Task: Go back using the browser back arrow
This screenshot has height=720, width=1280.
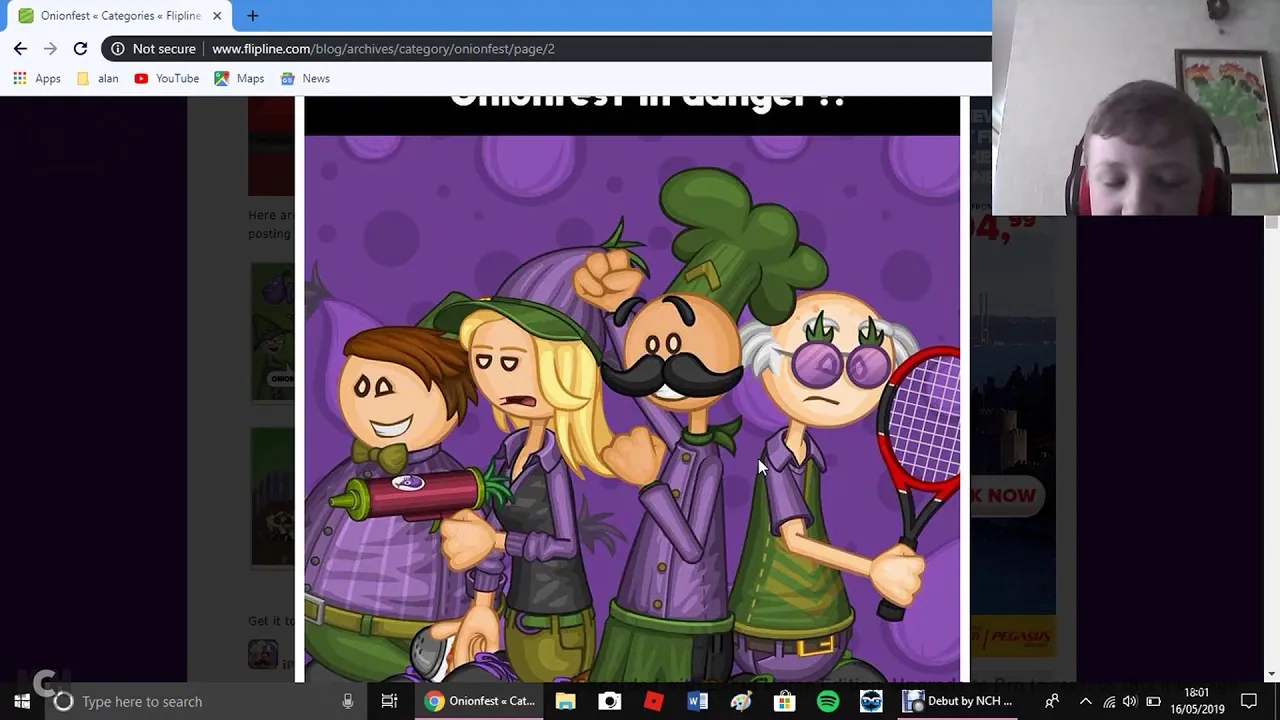Action: coord(20,48)
